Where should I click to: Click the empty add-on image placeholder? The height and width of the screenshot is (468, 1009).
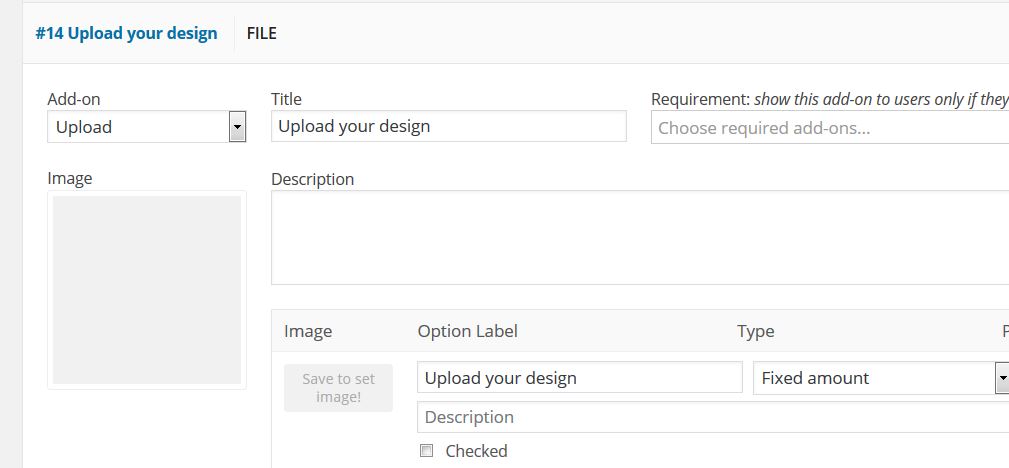pyautogui.click(x=147, y=290)
